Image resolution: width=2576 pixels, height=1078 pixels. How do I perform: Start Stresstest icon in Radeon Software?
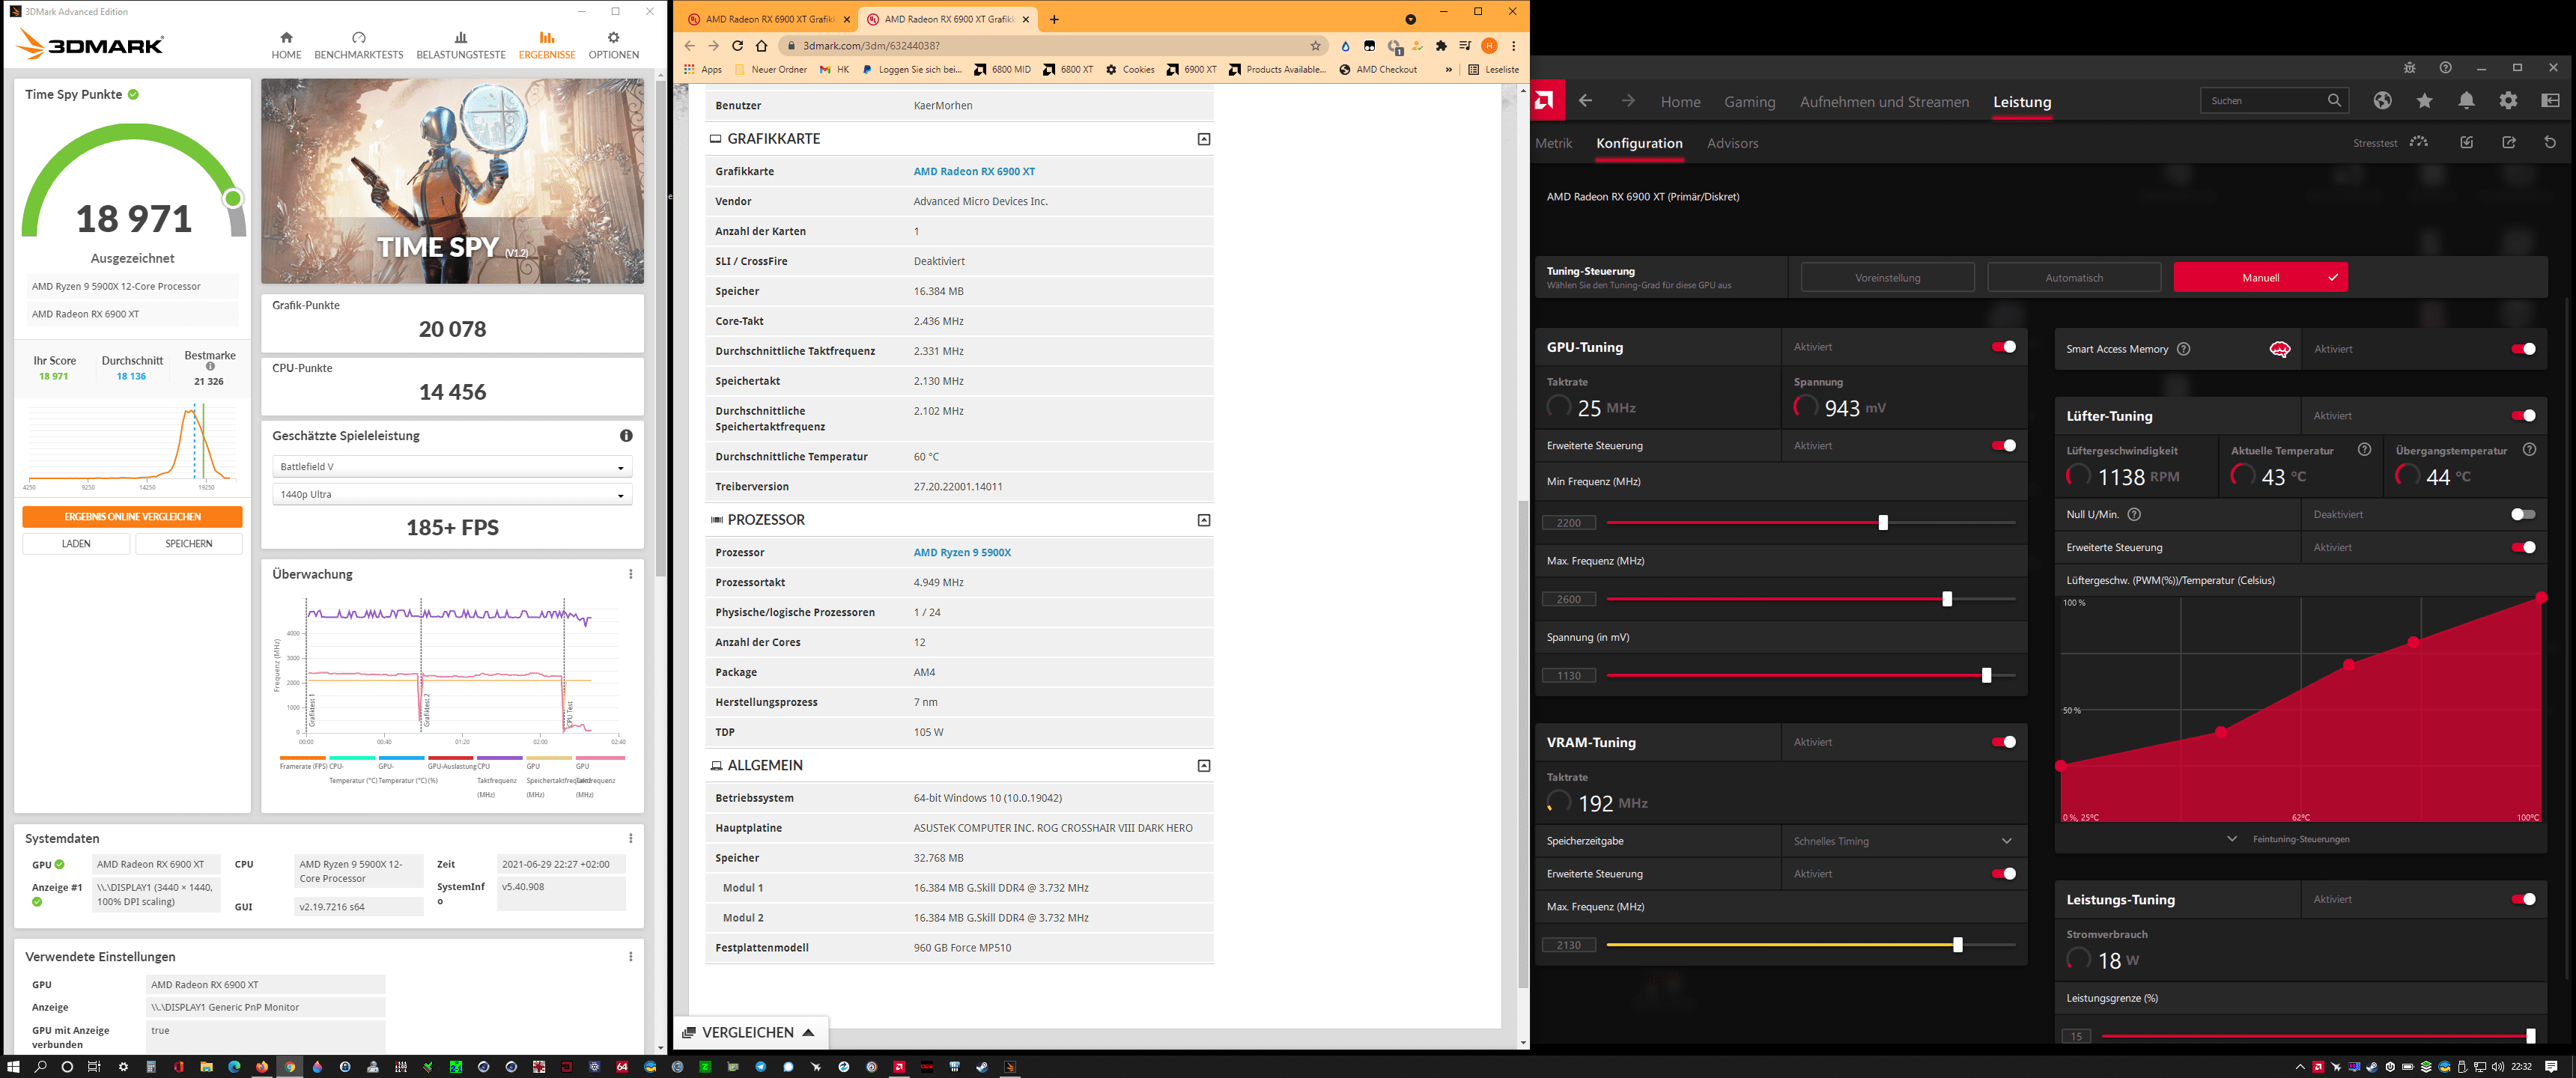point(2418,142)
